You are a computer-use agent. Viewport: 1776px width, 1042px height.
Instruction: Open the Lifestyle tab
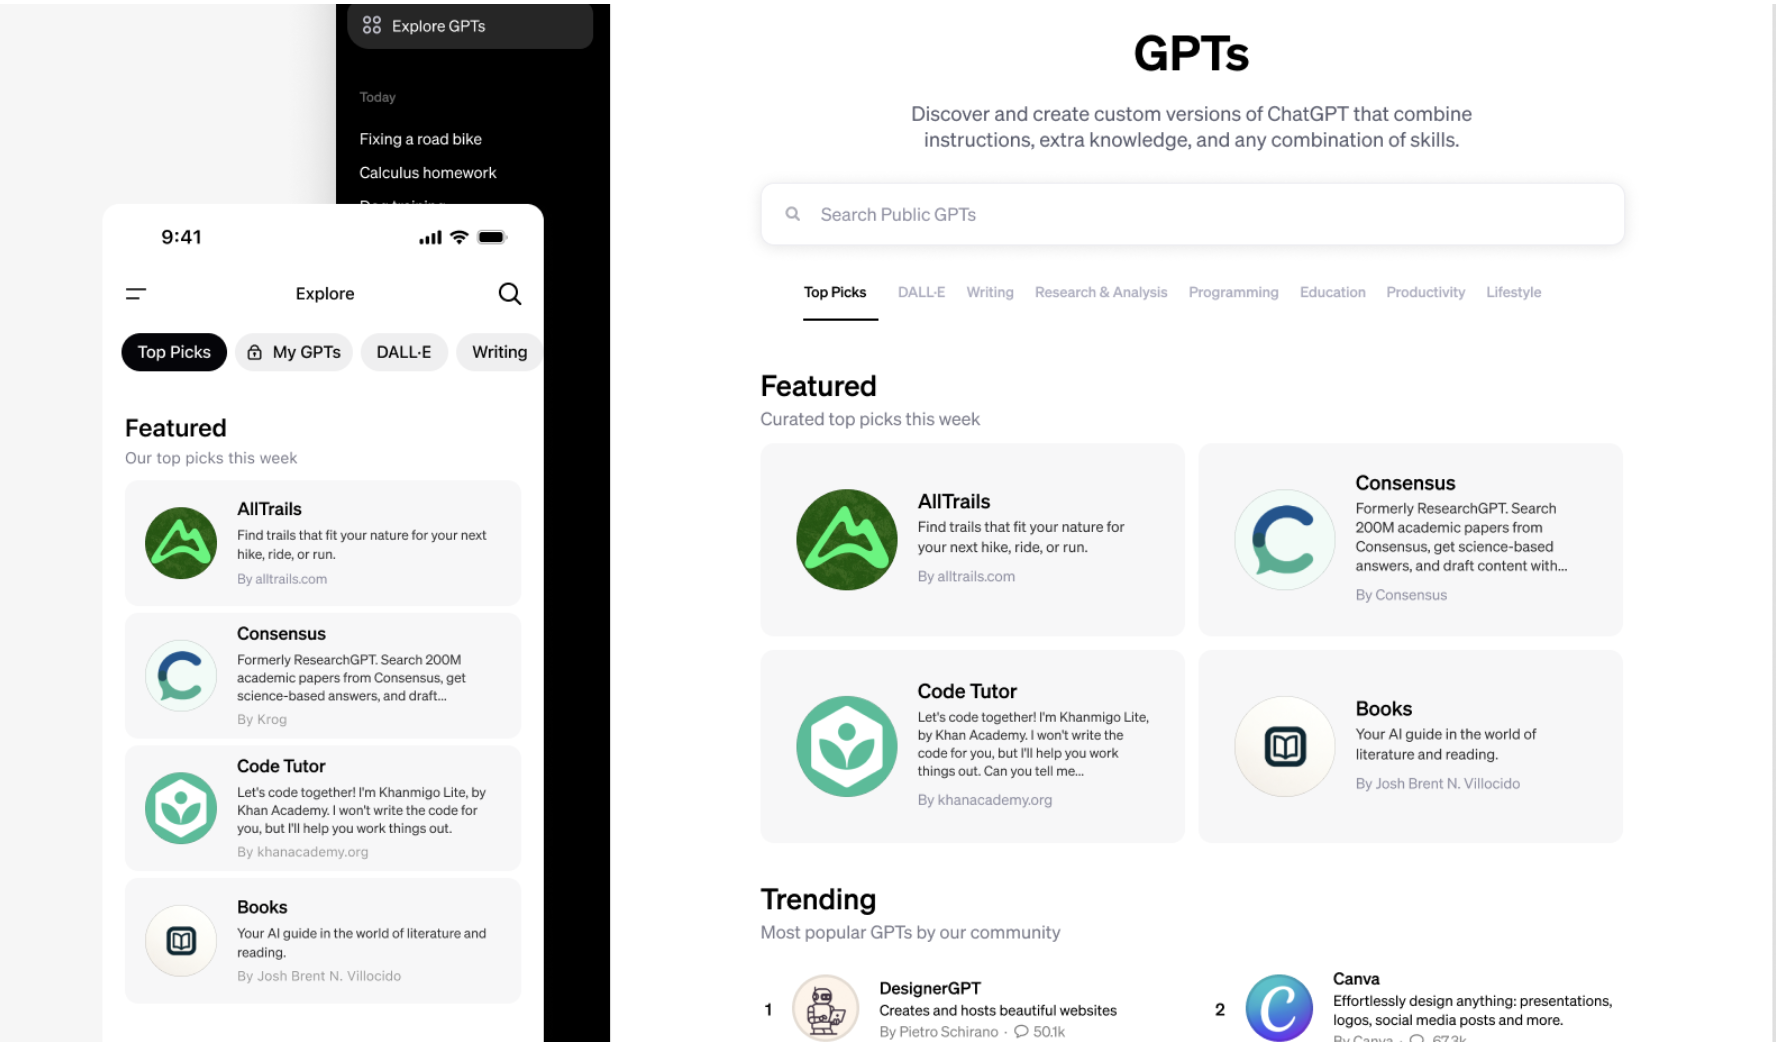pyautogui.click(x=1513, y=292)
